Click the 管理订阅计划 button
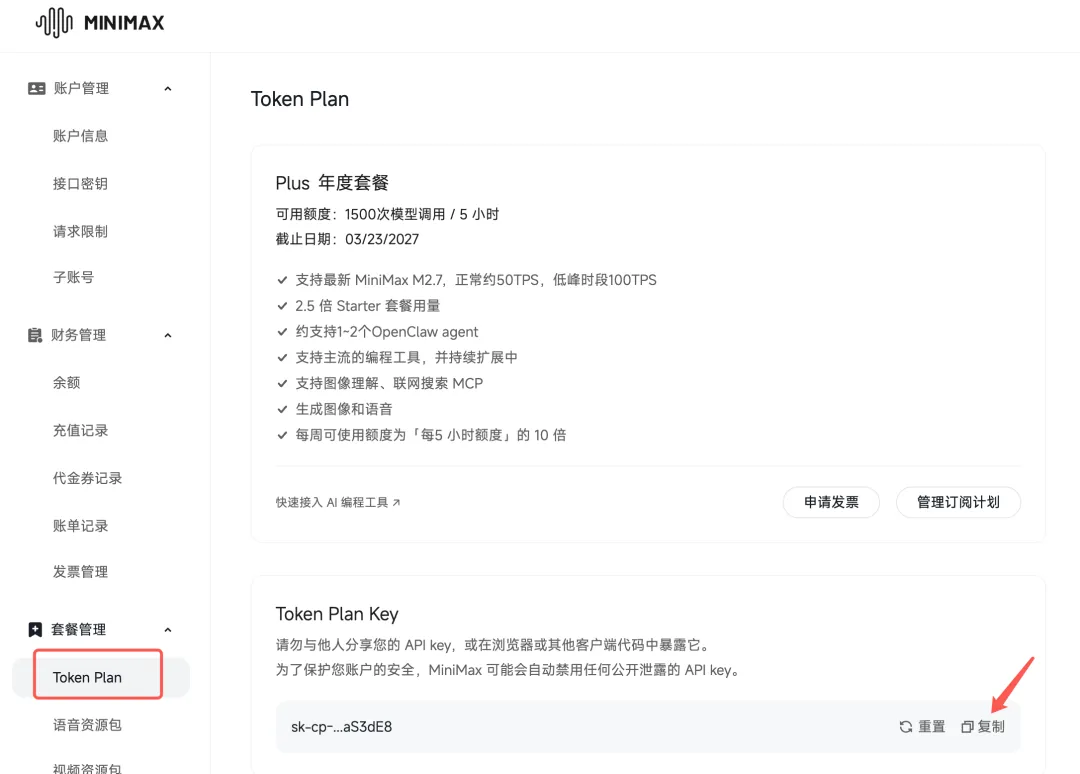This screenshot has height=774, width=1080. [x=958, y=502]
